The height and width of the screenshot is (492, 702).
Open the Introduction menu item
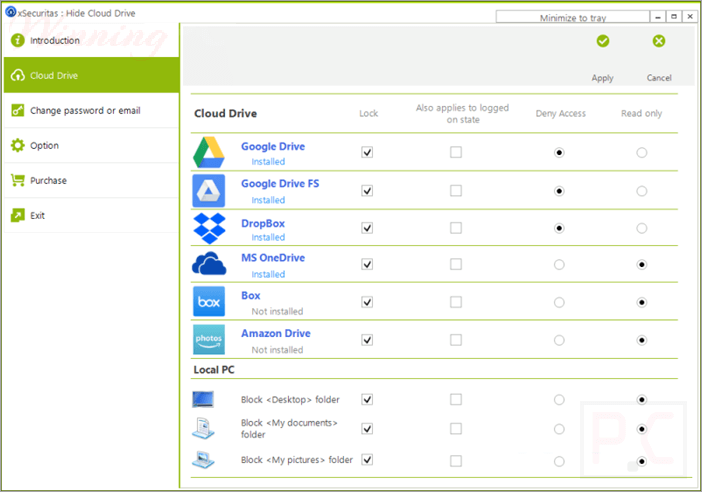tap(91, 40)
